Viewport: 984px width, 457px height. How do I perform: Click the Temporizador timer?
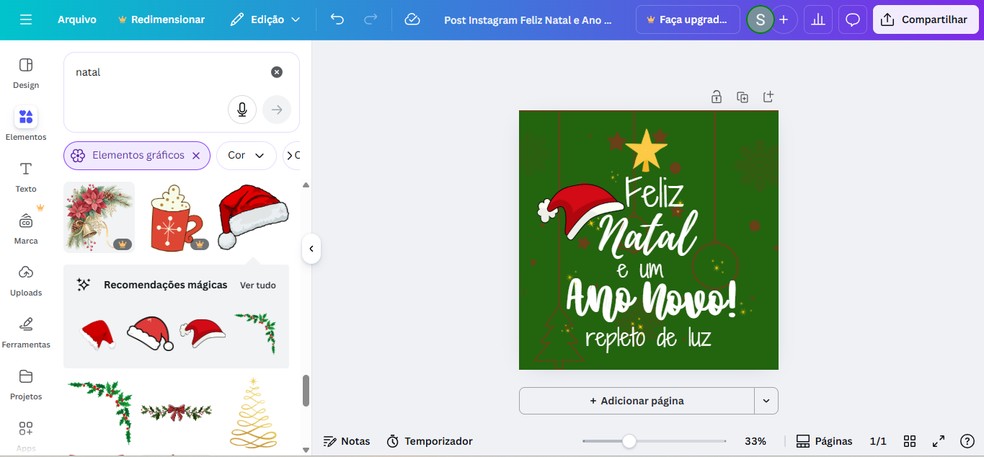coord(429,441)
